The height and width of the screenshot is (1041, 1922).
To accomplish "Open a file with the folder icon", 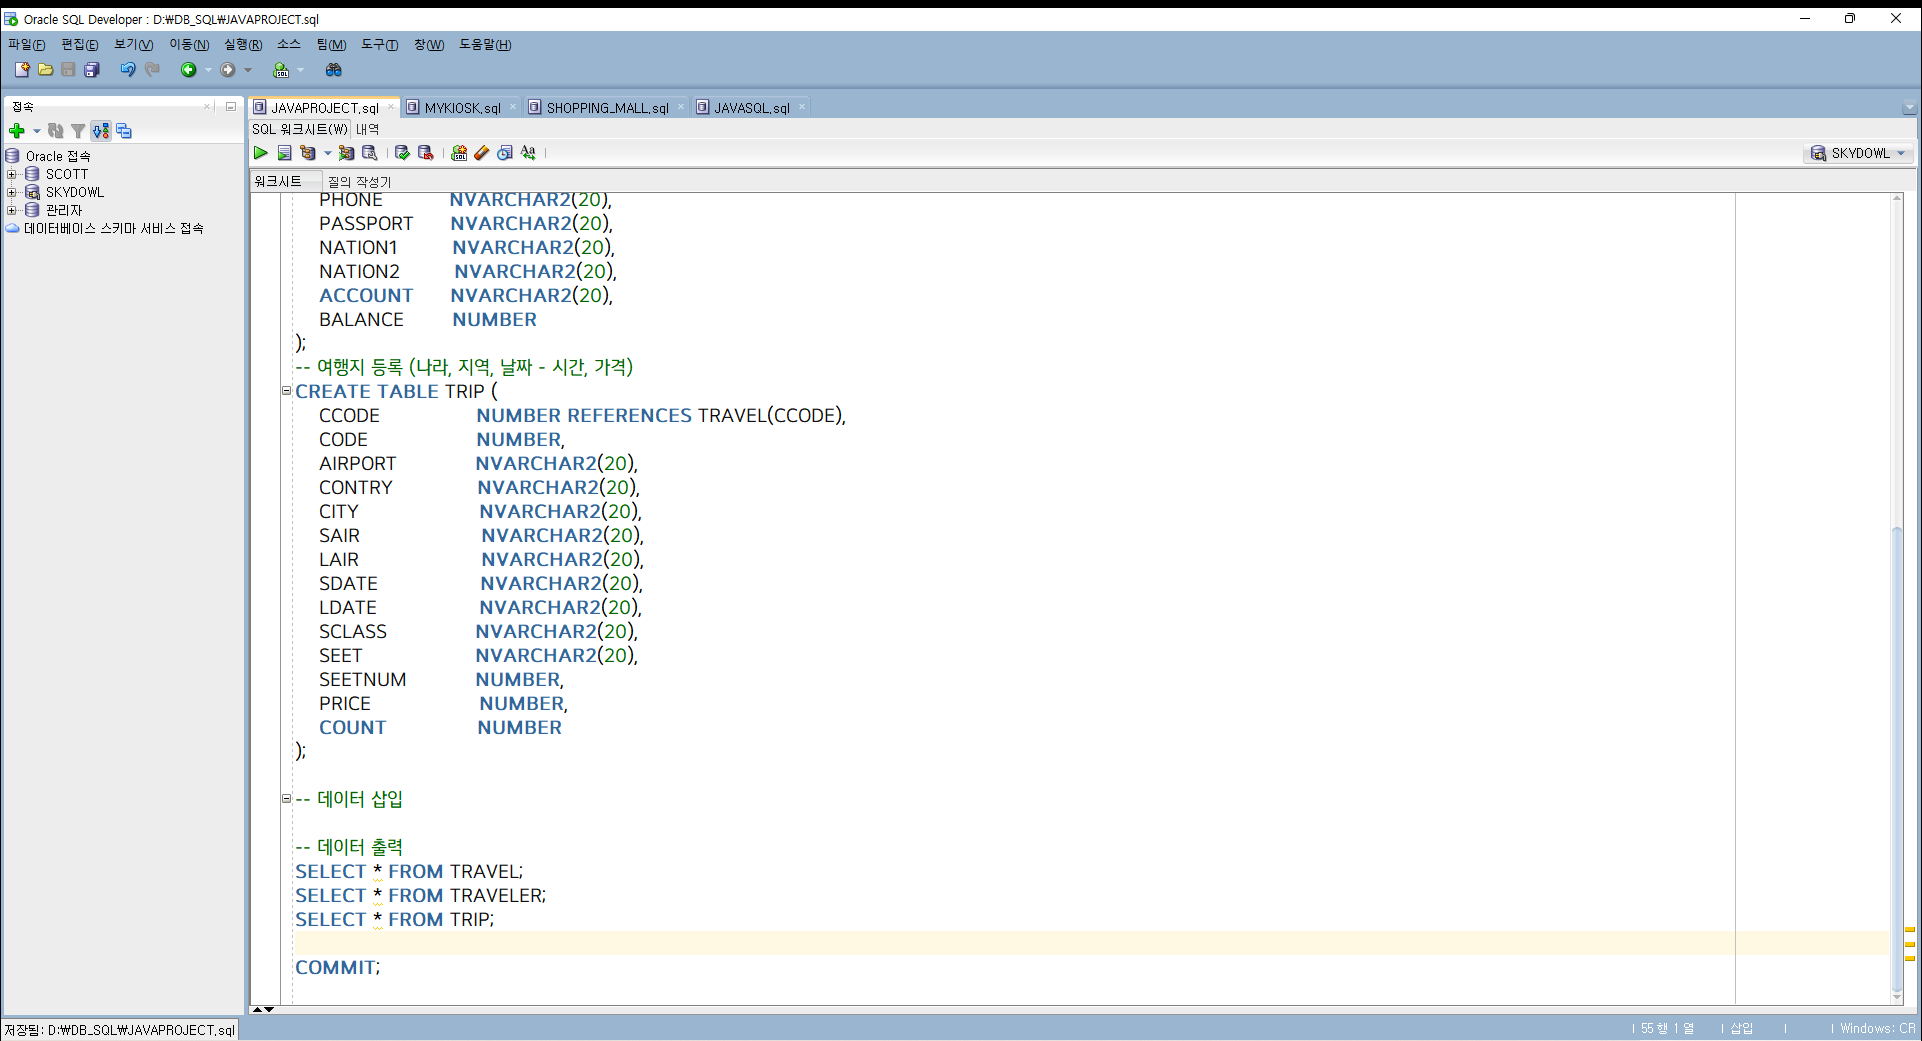I will coord(45,70).
